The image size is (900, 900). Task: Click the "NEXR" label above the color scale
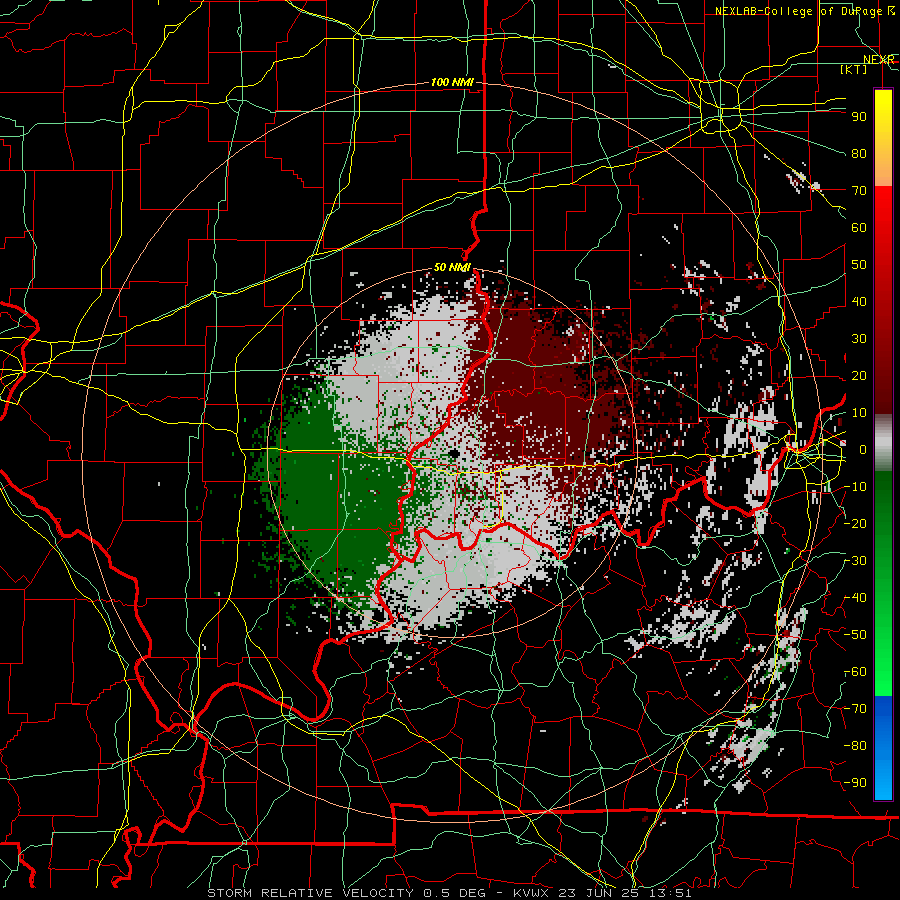[878, 60]
